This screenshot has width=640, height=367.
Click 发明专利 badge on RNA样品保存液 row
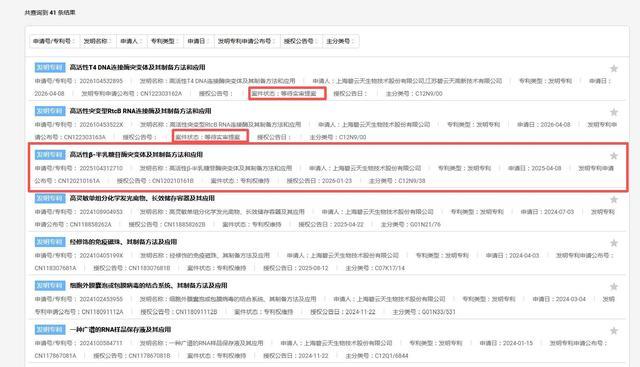(x=50, y=329)
